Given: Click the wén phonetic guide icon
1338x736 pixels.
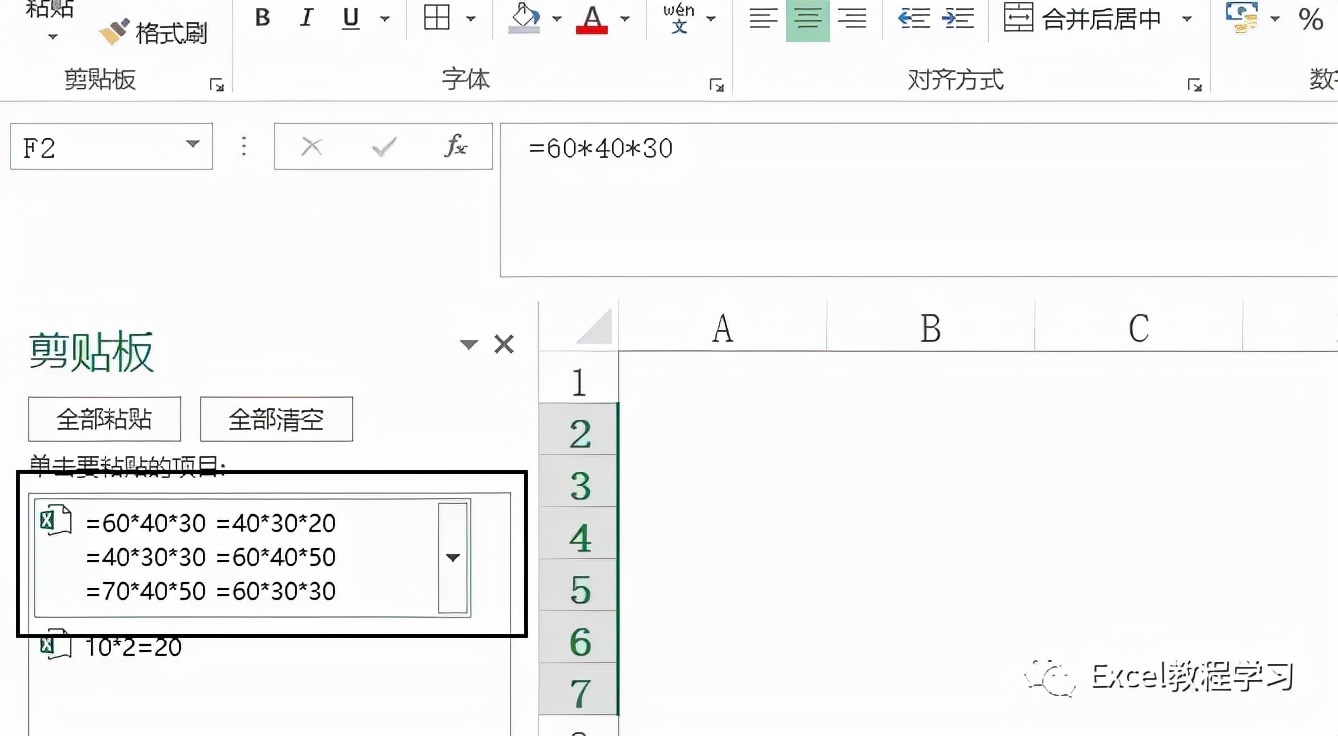Looking at the screenshot, I should tap(679, 17).
